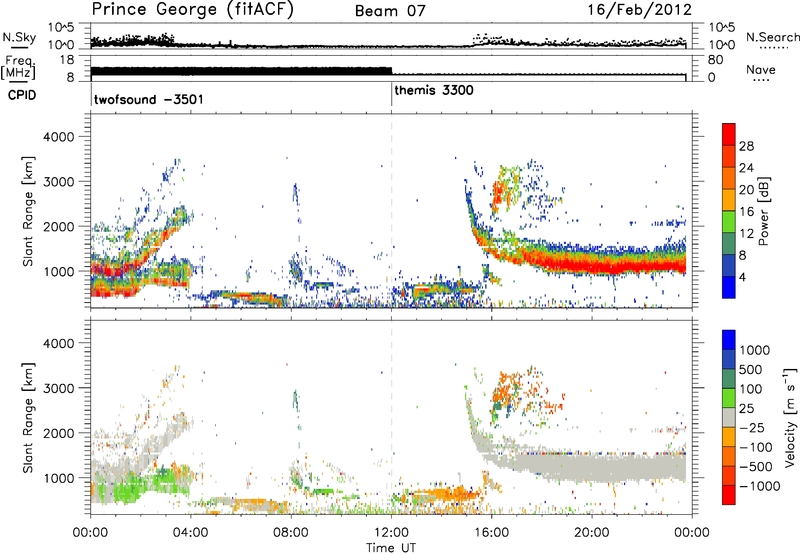Click the '28' tick on the Power scale
800x554 pixels.
[746, 146]
